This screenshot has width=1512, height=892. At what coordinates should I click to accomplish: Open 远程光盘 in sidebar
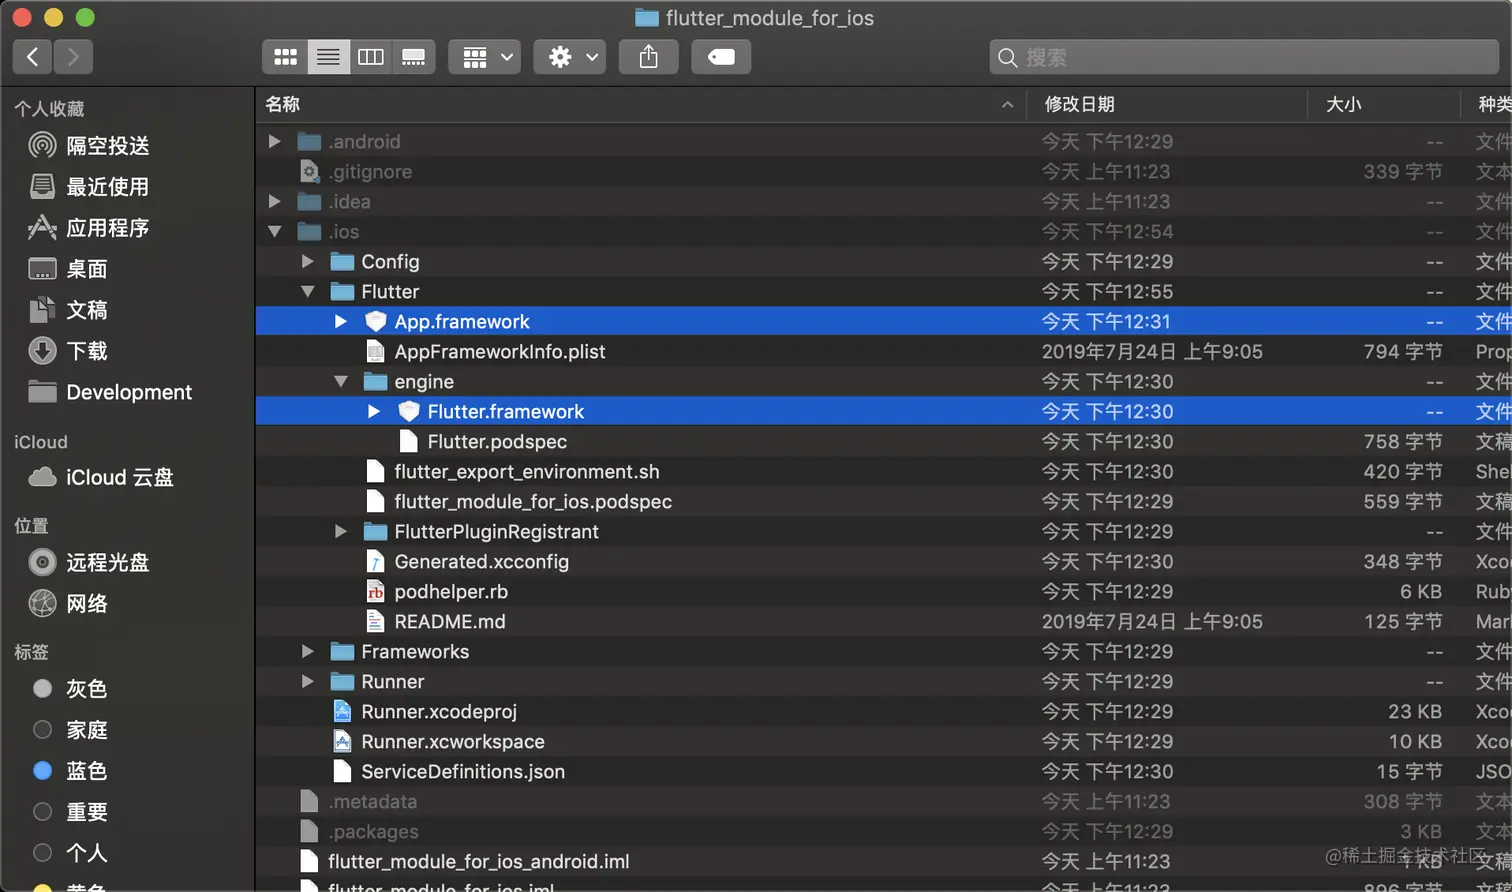tap(90, 563)
